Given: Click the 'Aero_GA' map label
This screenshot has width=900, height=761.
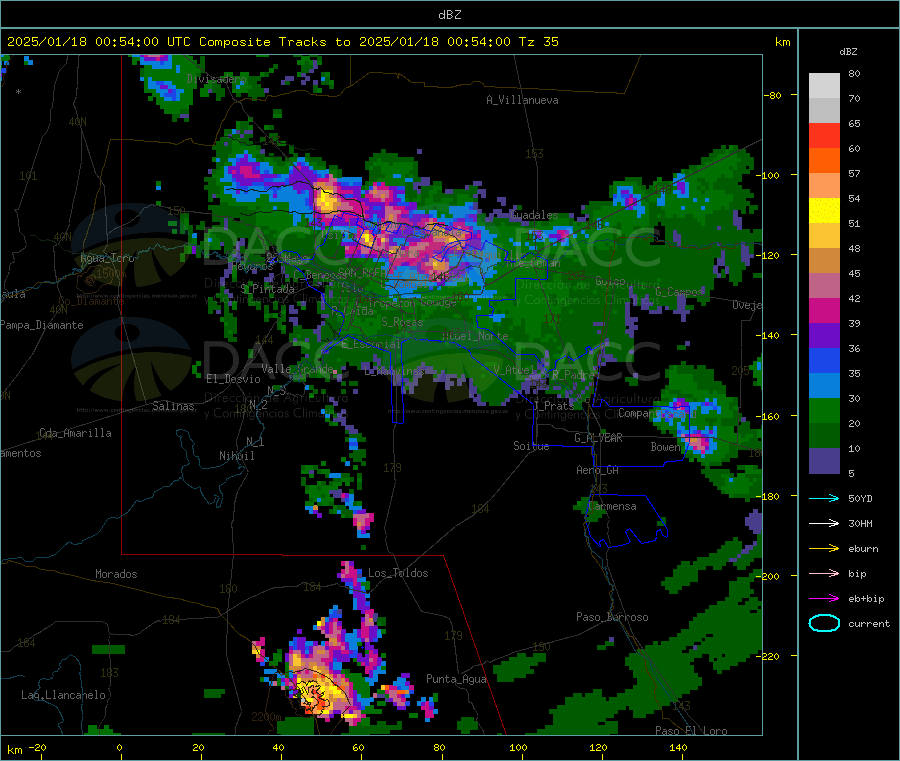Looking at the screenshot, I should pyautogui.click(x=598, y=471).
